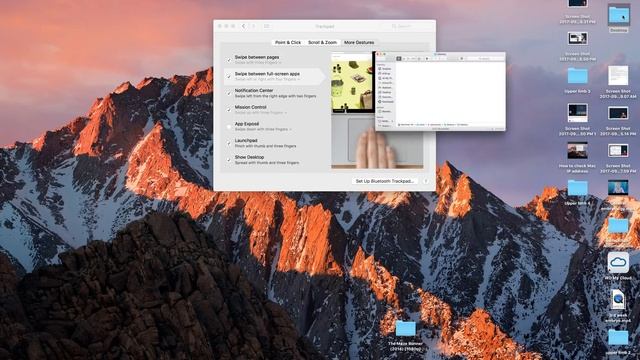The width and height of the screenshot is (640, 360).
Task: Open the Swipe between full-screen apps gesture dropdown
Action: [267, 79]
